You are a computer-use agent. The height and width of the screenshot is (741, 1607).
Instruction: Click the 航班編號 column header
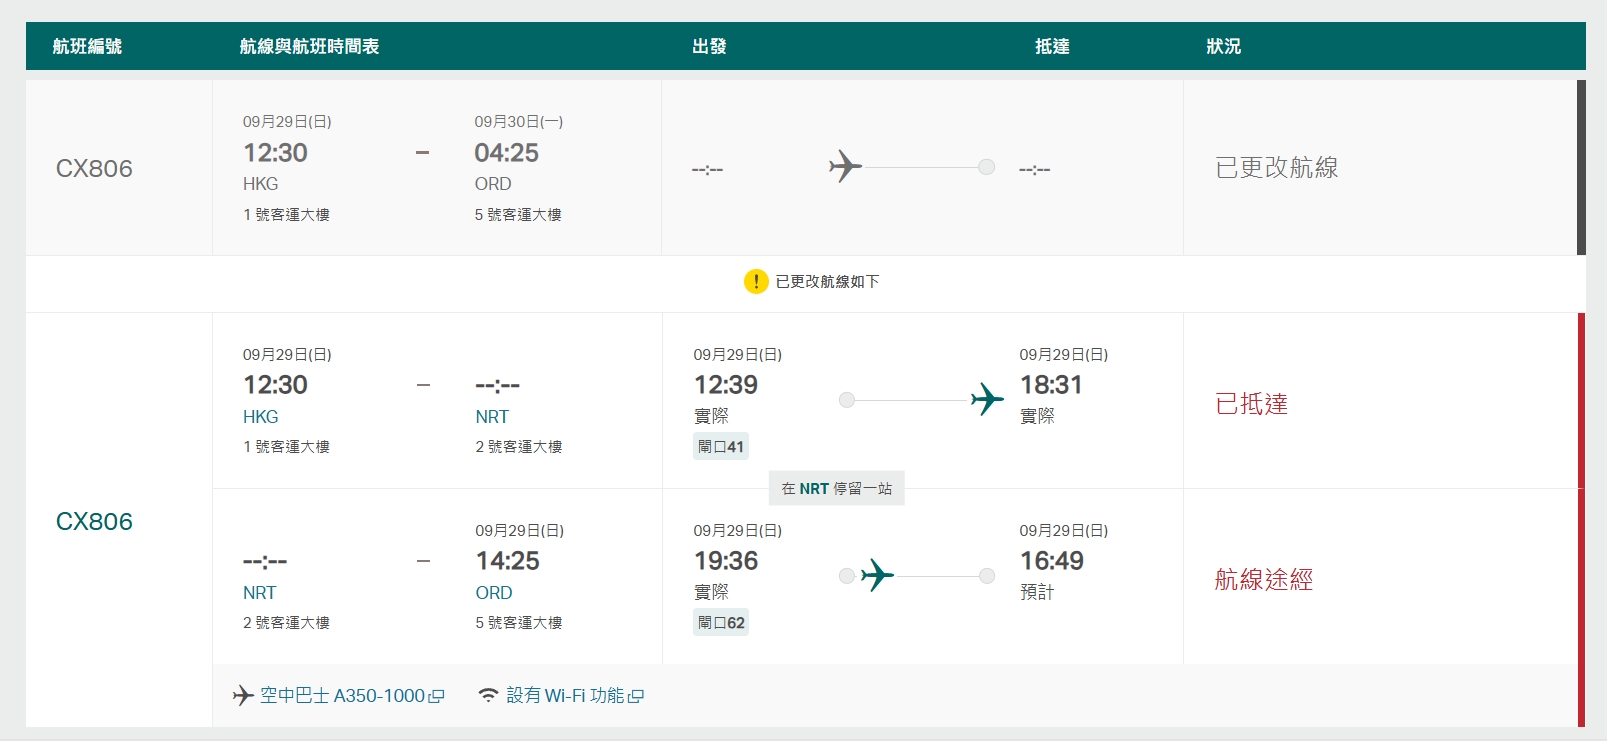pos(87,46)
